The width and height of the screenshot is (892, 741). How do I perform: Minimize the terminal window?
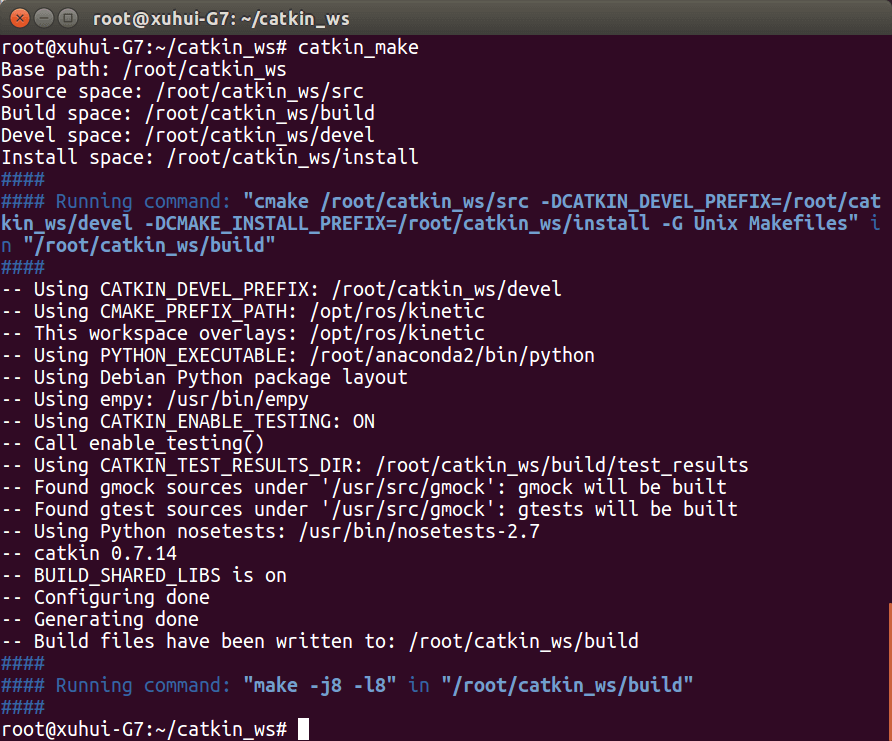[x=43, y=17]
